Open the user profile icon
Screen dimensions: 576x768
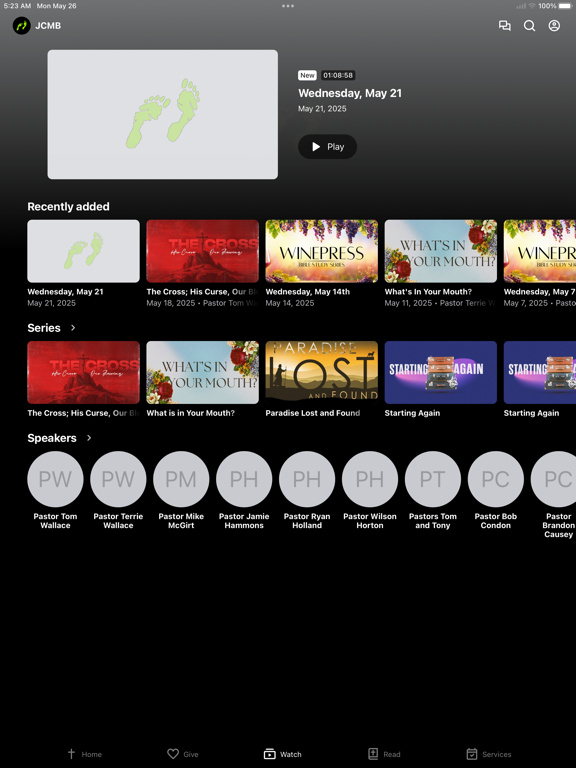(554, 25)
